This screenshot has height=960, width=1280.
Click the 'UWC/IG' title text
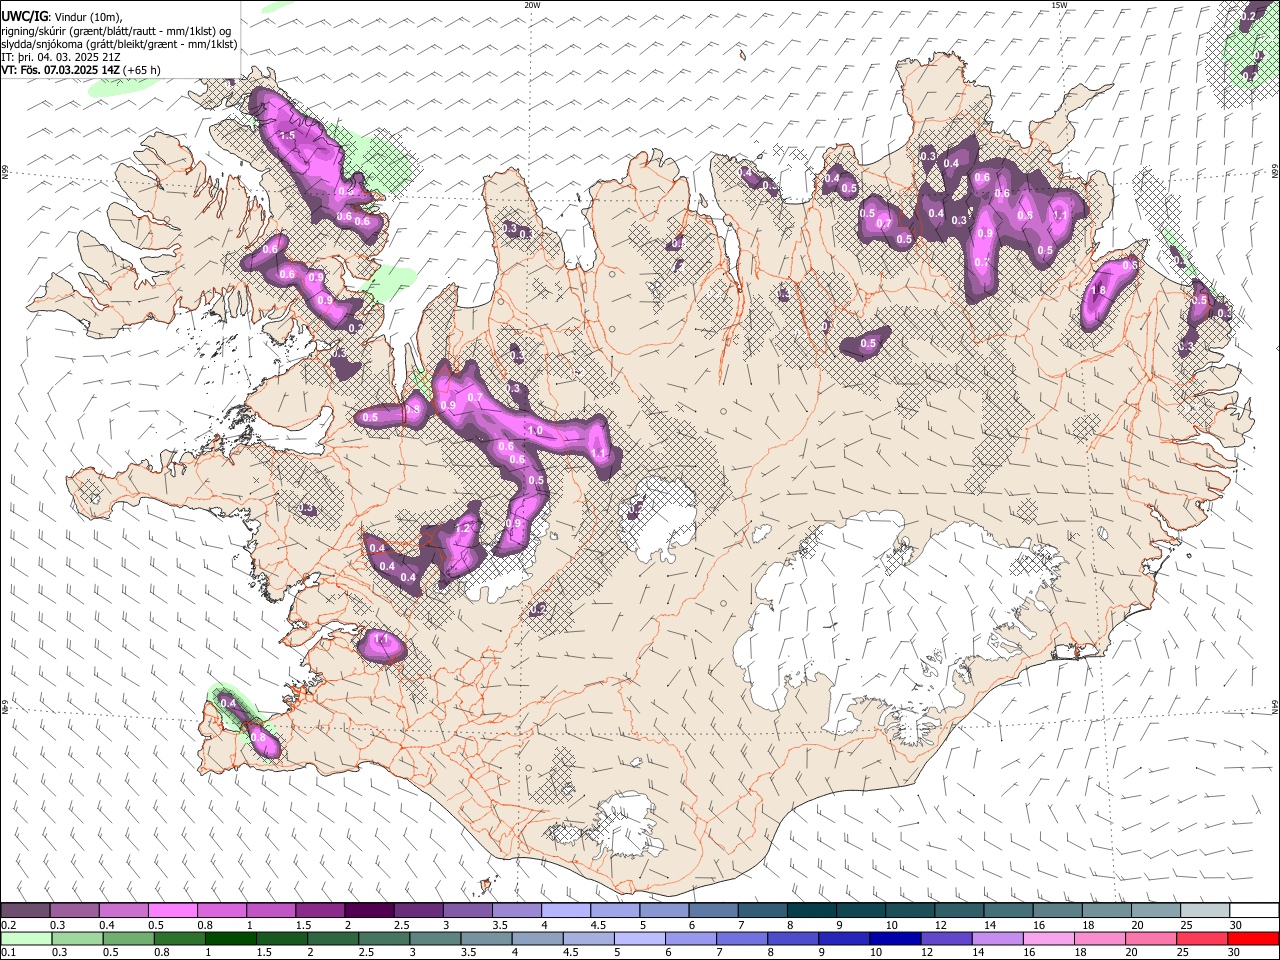(23, 15)
